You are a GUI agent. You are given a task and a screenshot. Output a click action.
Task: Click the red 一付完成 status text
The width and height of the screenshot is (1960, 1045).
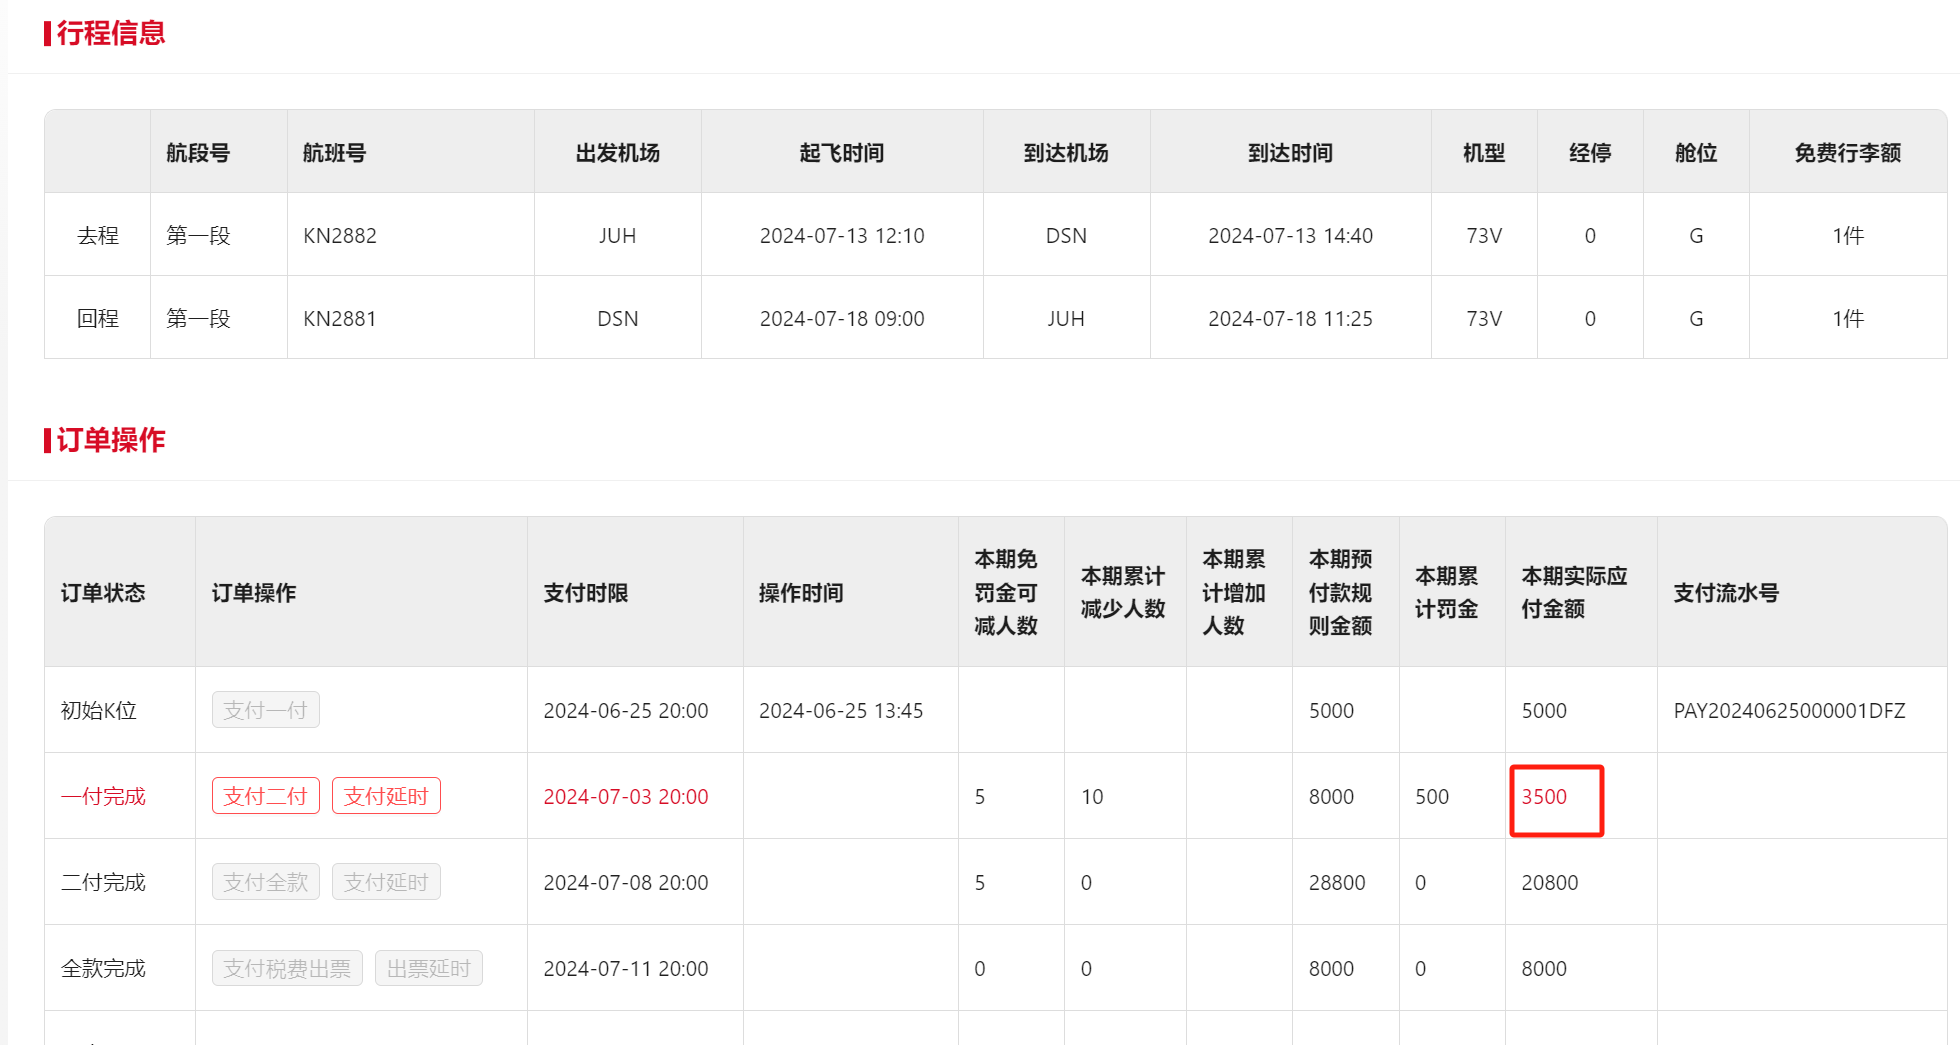(x=103, y=797)
